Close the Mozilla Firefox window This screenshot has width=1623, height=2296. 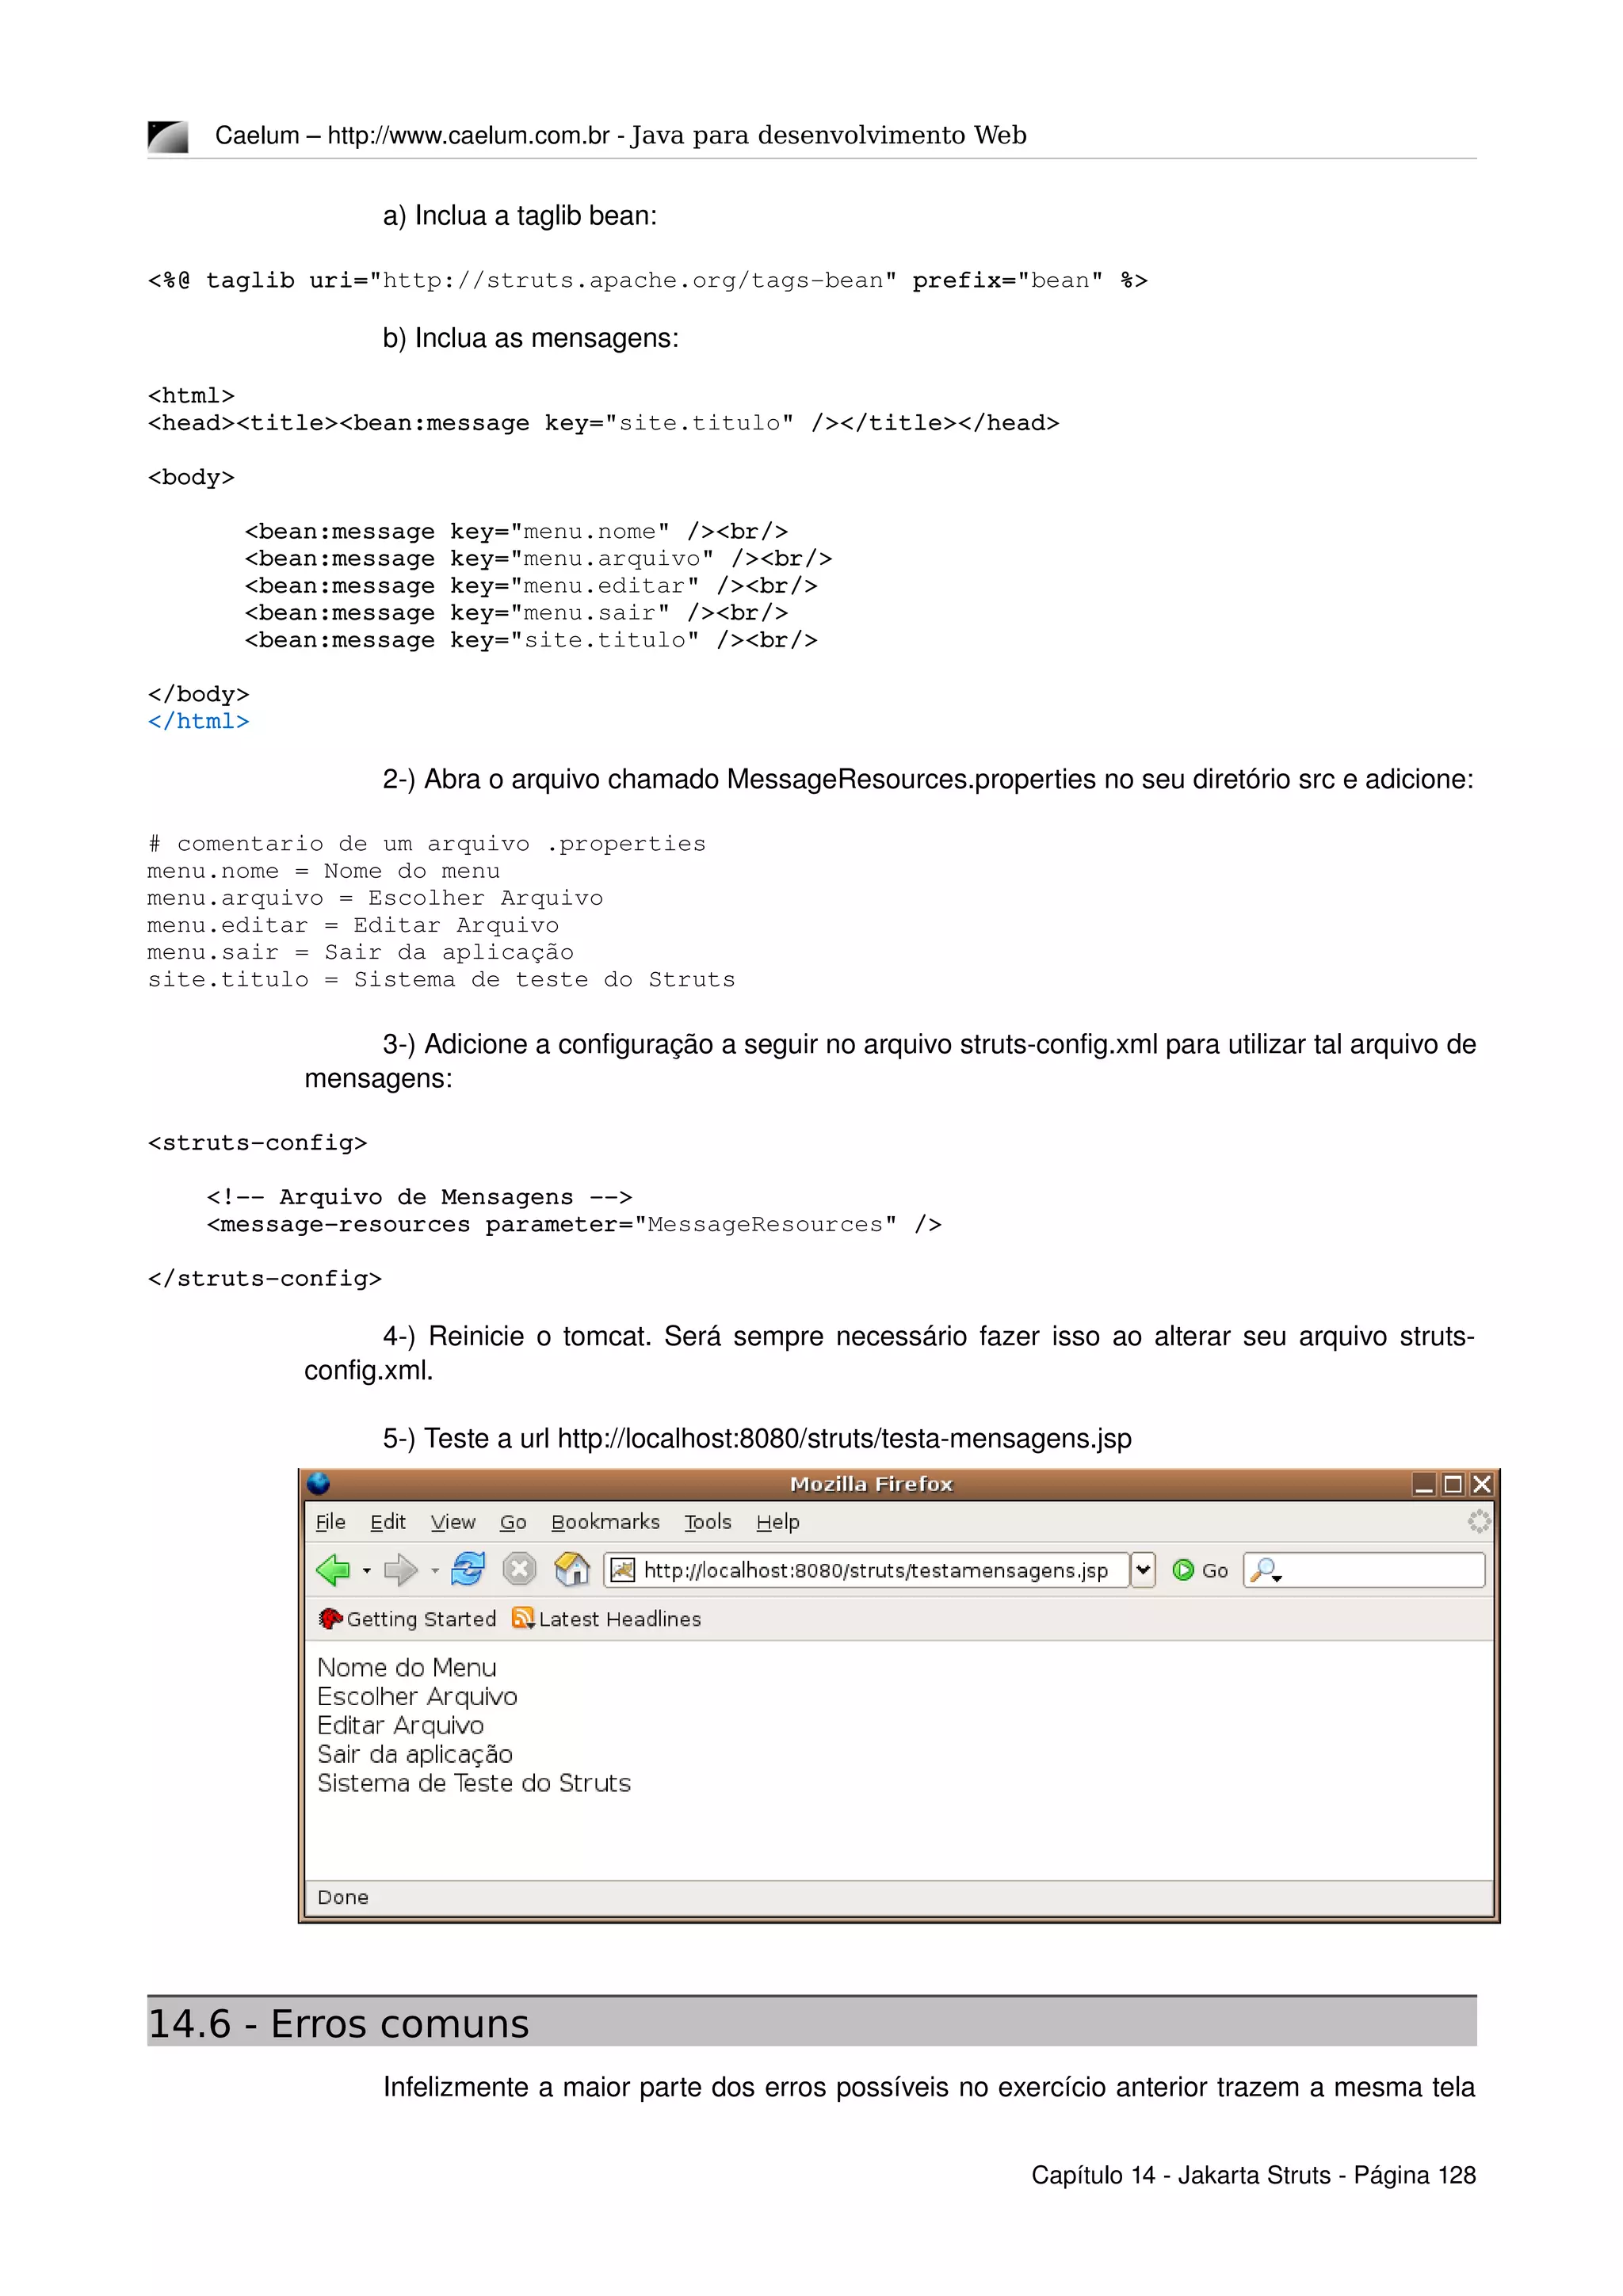coord(1482,1484)
